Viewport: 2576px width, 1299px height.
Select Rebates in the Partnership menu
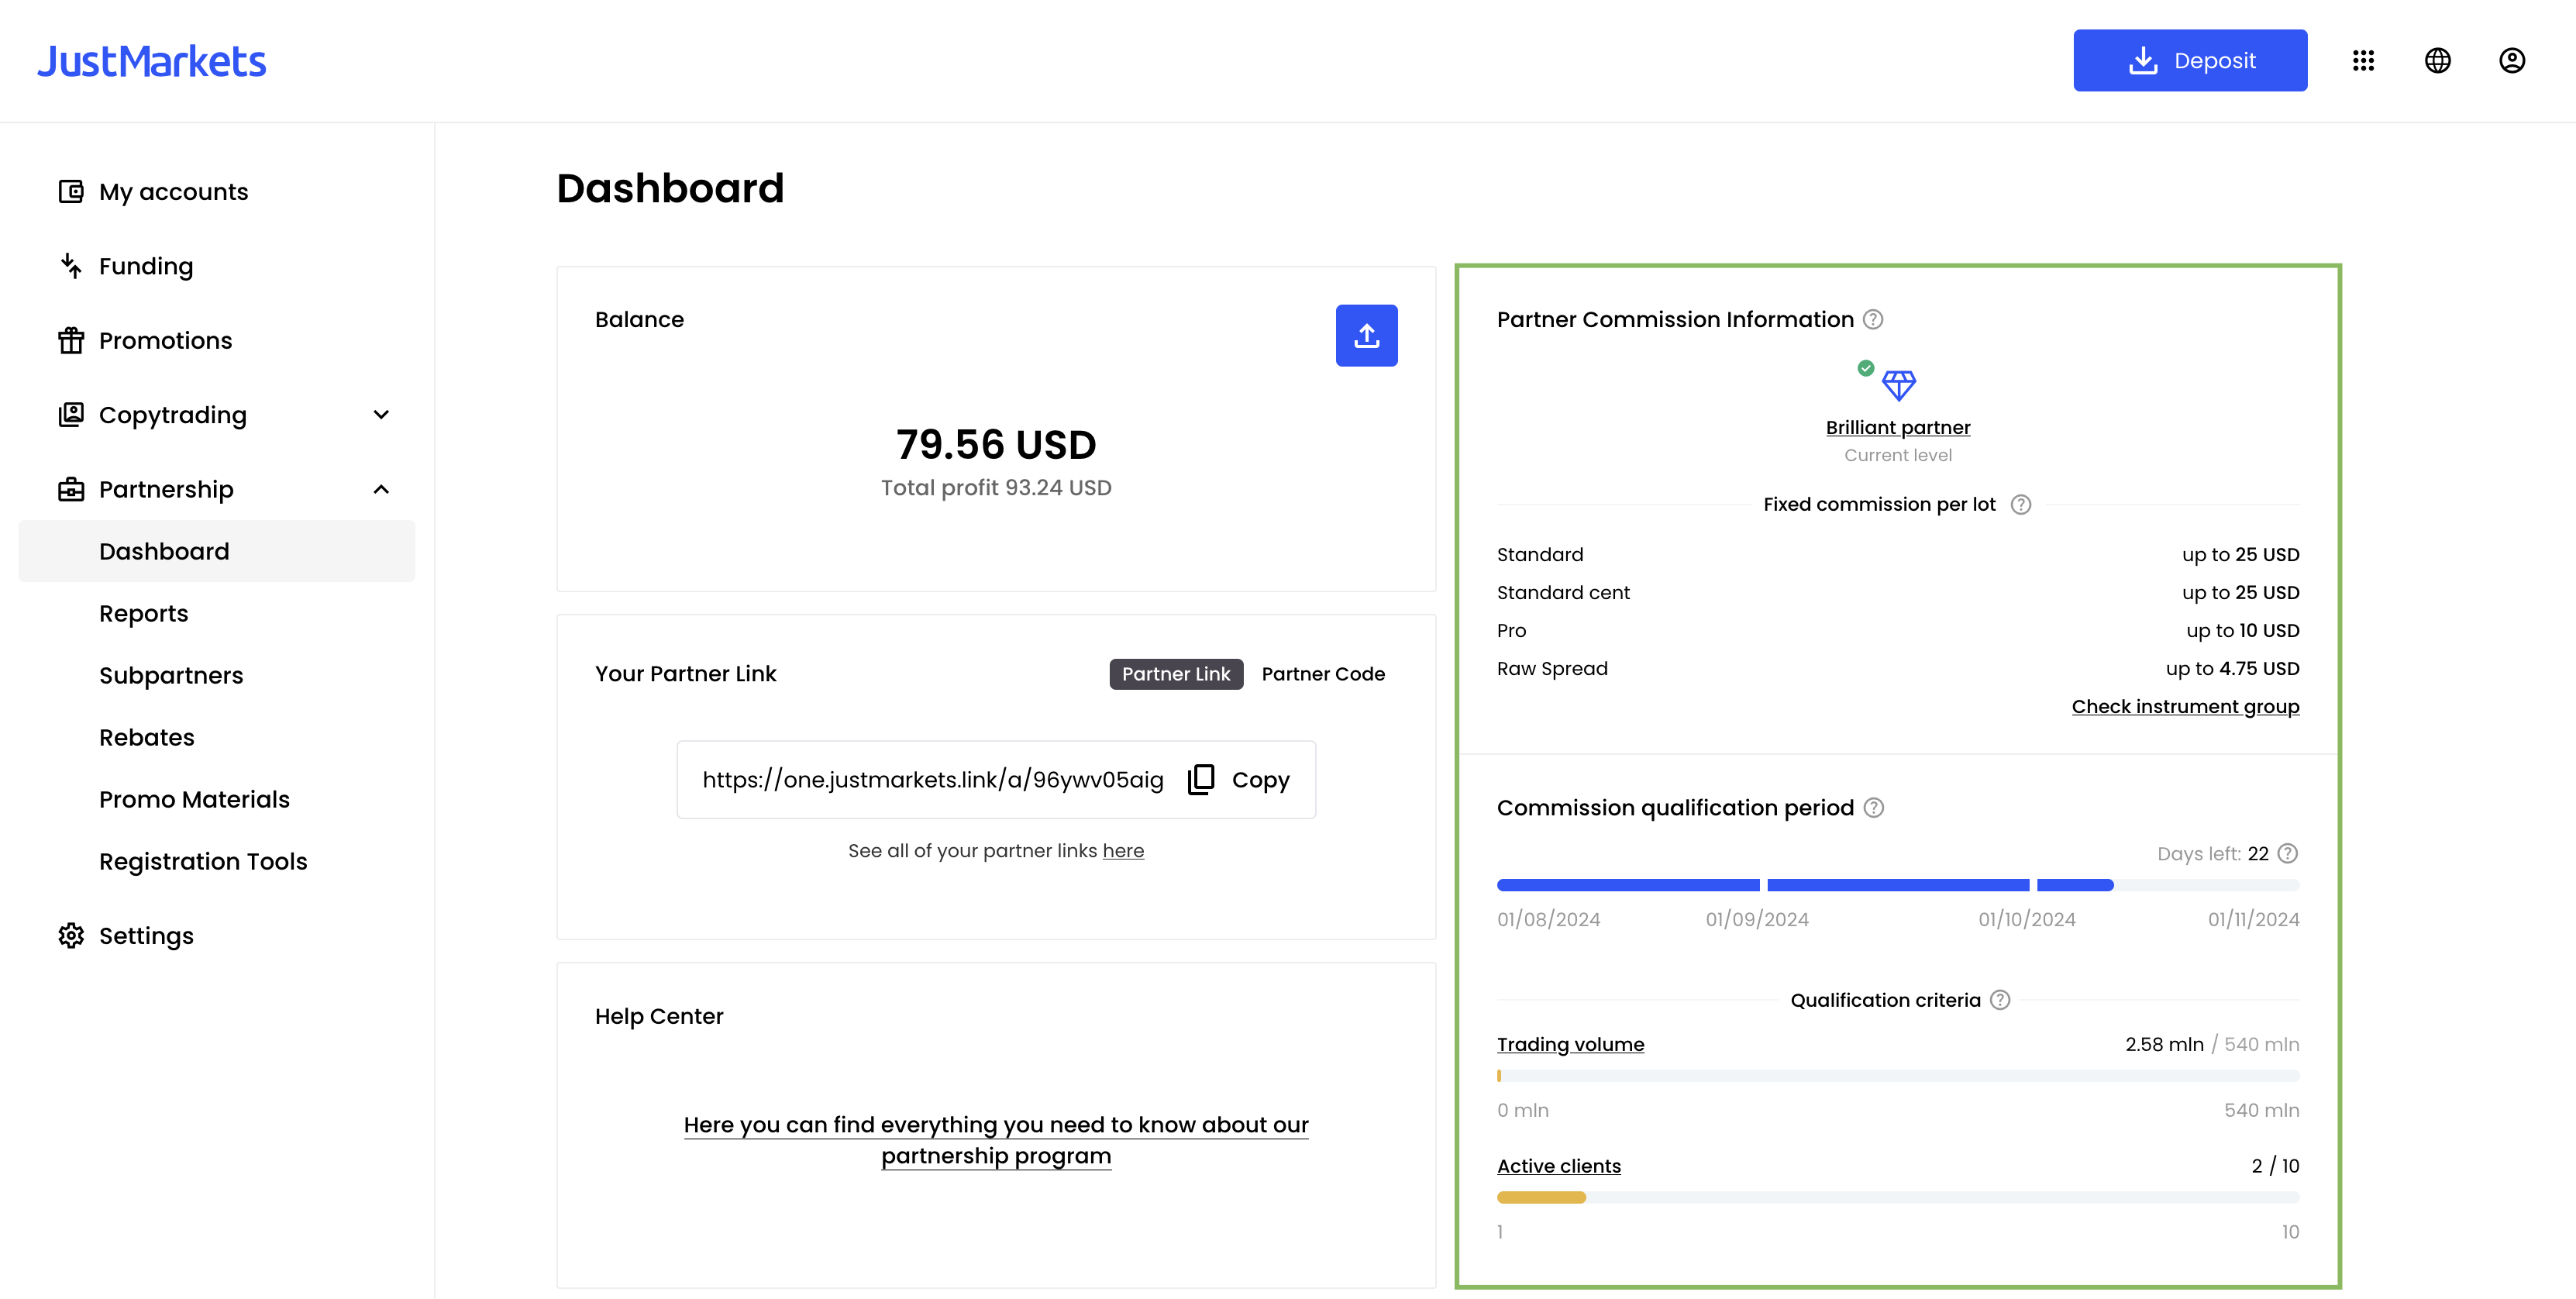point(147,737)
